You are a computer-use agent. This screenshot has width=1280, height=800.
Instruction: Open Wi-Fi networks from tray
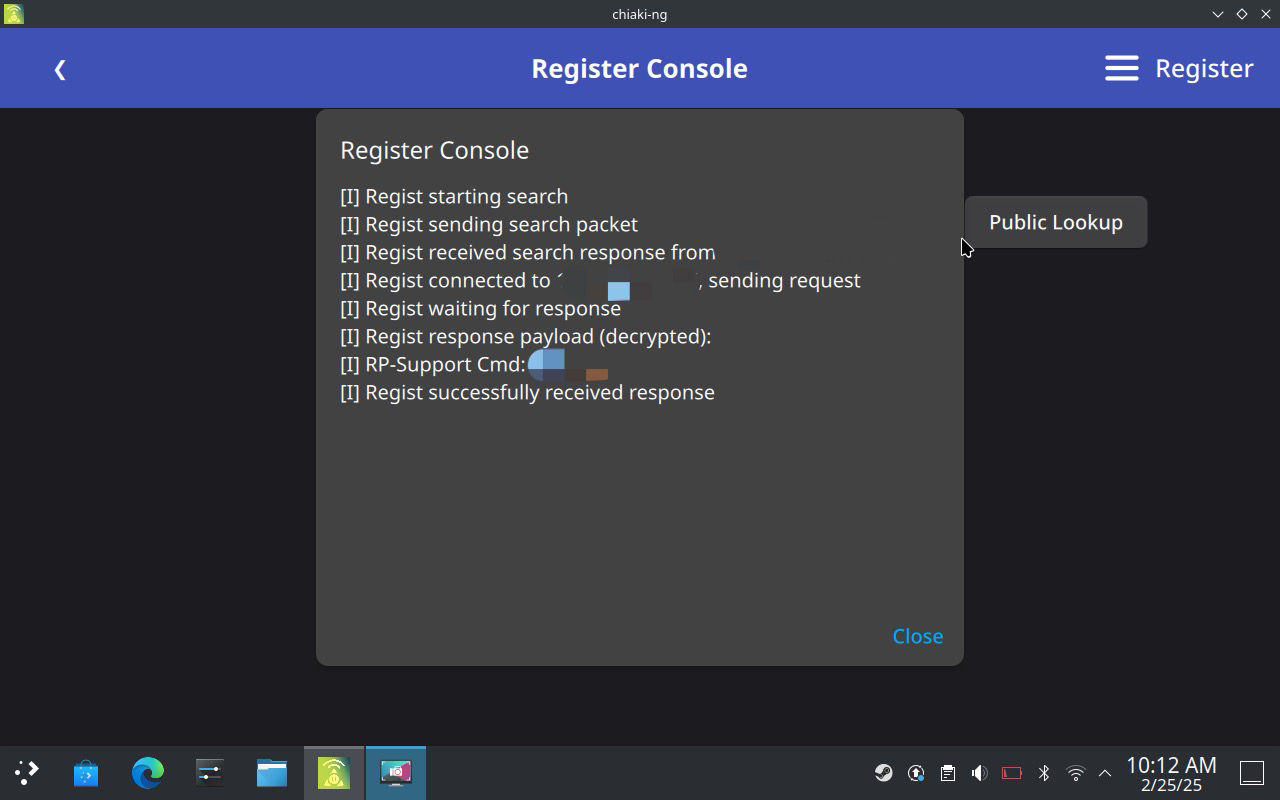(x=1076, y=773)
